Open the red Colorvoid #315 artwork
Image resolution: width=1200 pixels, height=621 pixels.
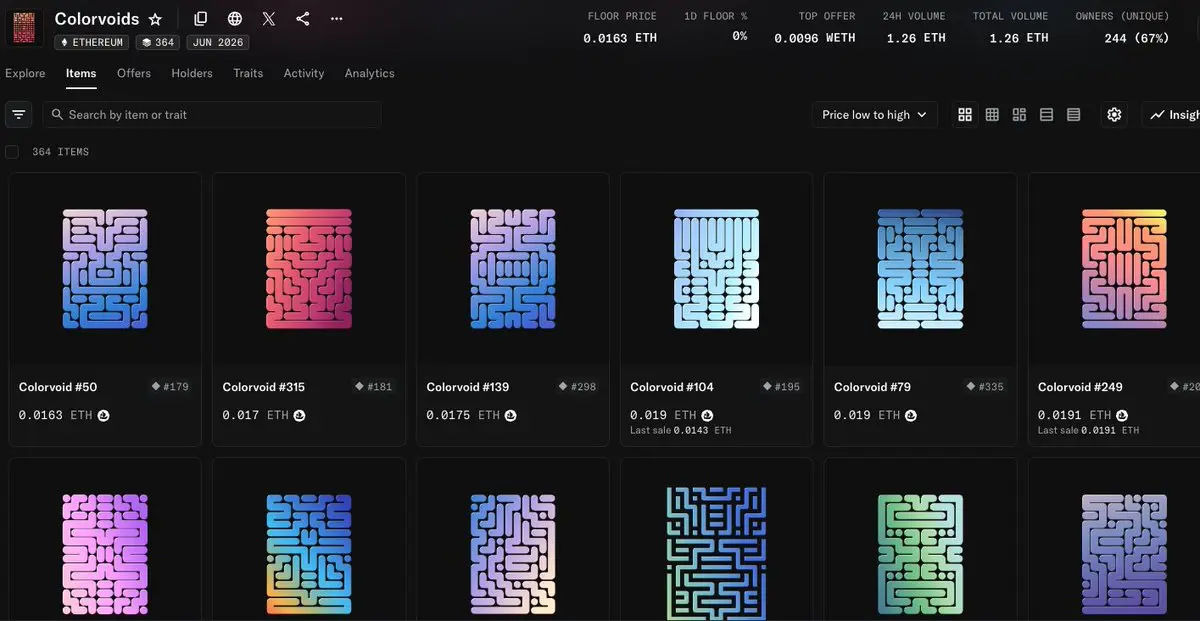309,269
